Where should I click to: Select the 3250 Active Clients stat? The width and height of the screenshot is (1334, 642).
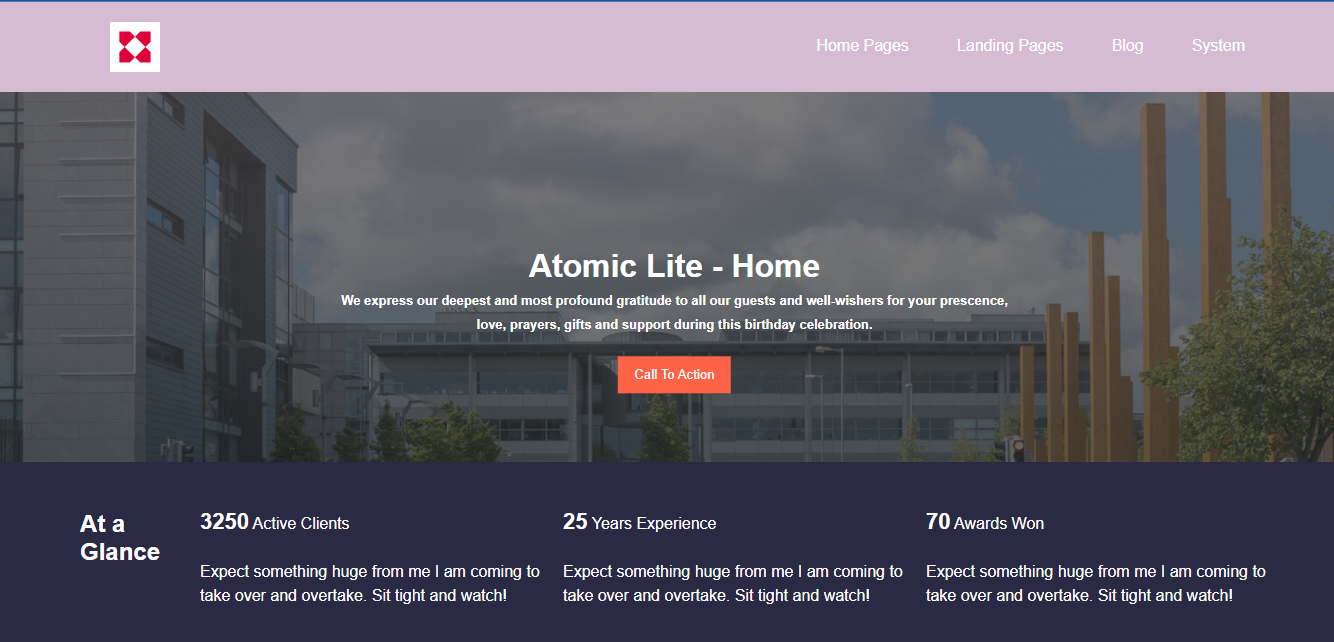click(x=275, y=522)
